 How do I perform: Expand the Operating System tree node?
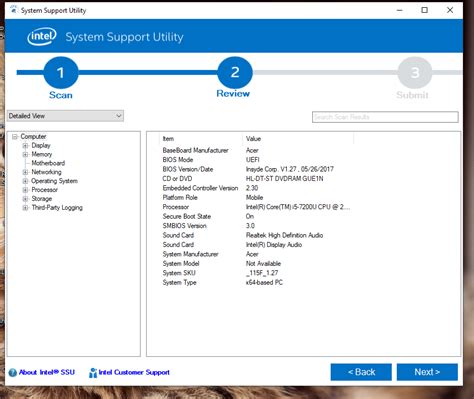(x=25, y=181)
